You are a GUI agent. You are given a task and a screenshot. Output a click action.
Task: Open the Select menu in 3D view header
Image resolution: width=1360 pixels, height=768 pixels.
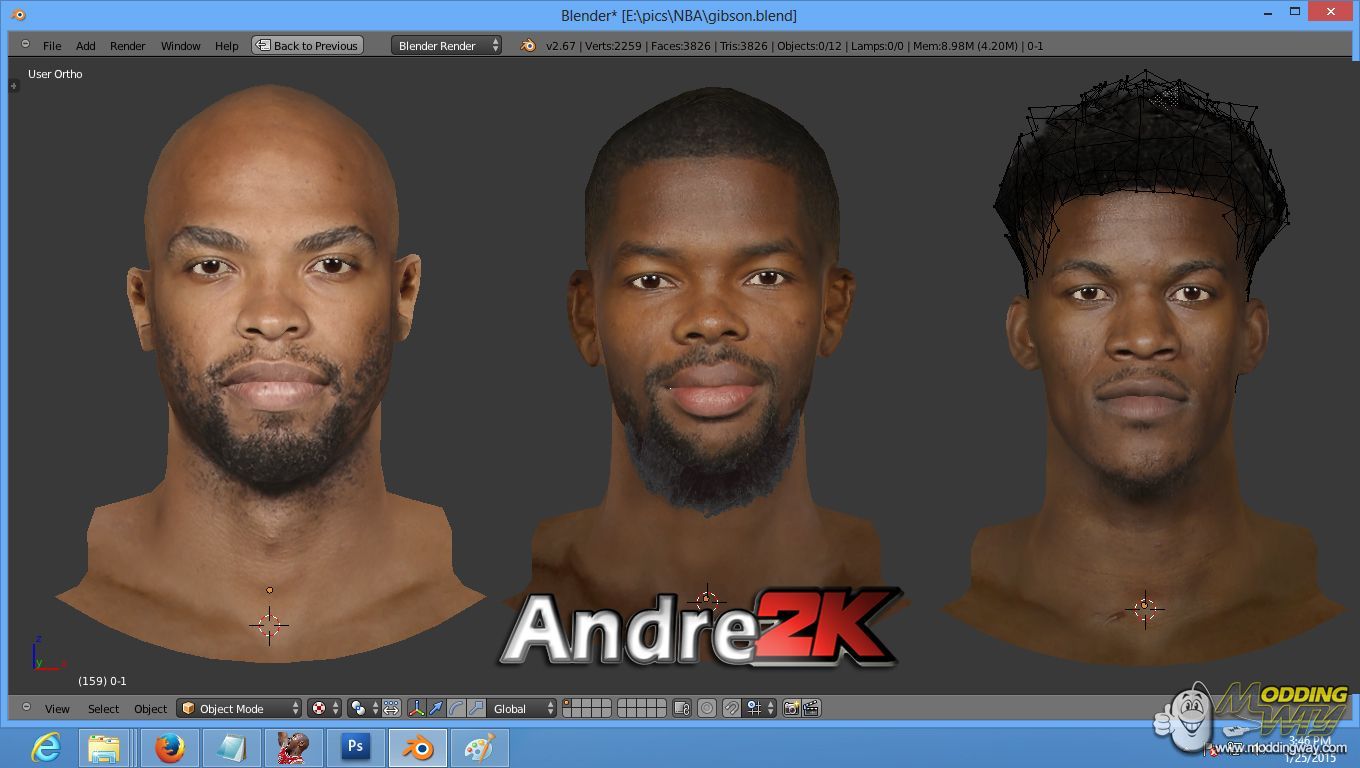103,709
